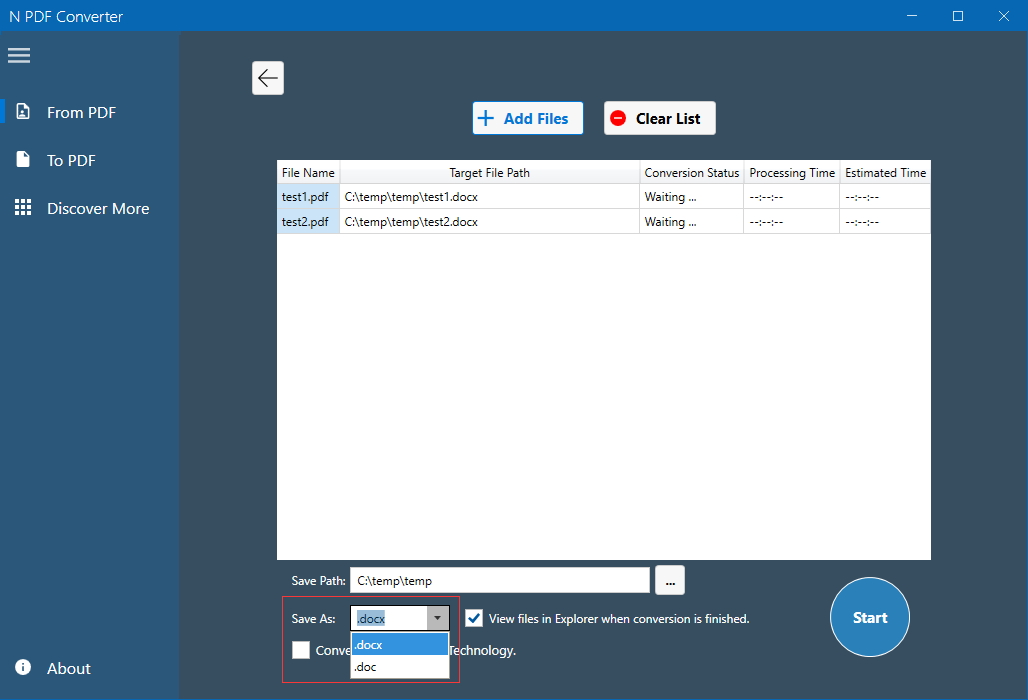Image resolution: width=1028 pixels, height=700 pixels.
Task: Open the To PDF section
Action: (71, 160)
